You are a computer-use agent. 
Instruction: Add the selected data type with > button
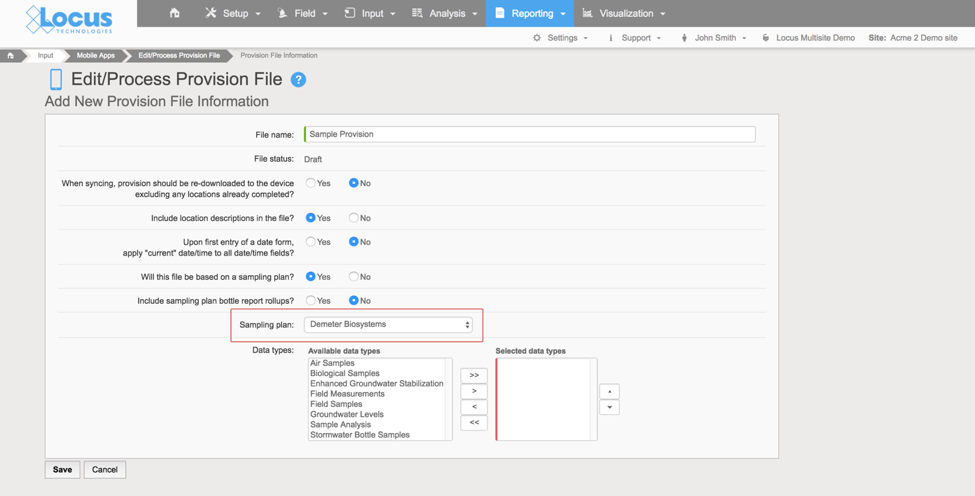coord(474,392)
